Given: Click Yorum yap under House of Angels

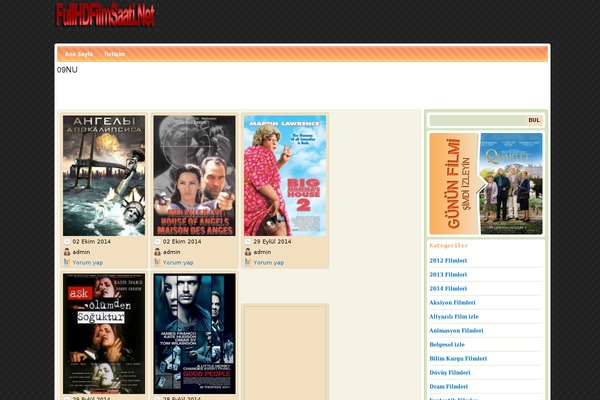Looking at the screenshot, I should (178, 263).
